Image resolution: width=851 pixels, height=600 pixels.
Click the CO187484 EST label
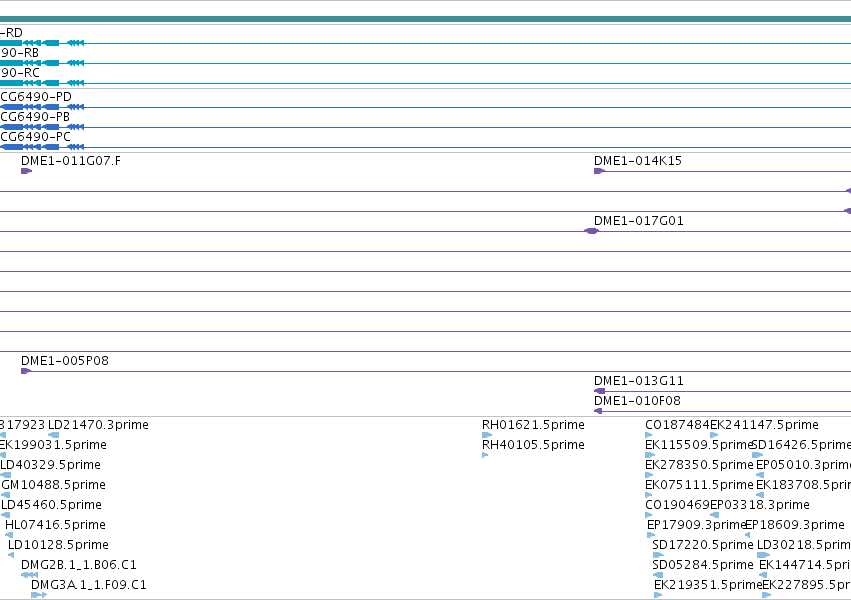677,425
